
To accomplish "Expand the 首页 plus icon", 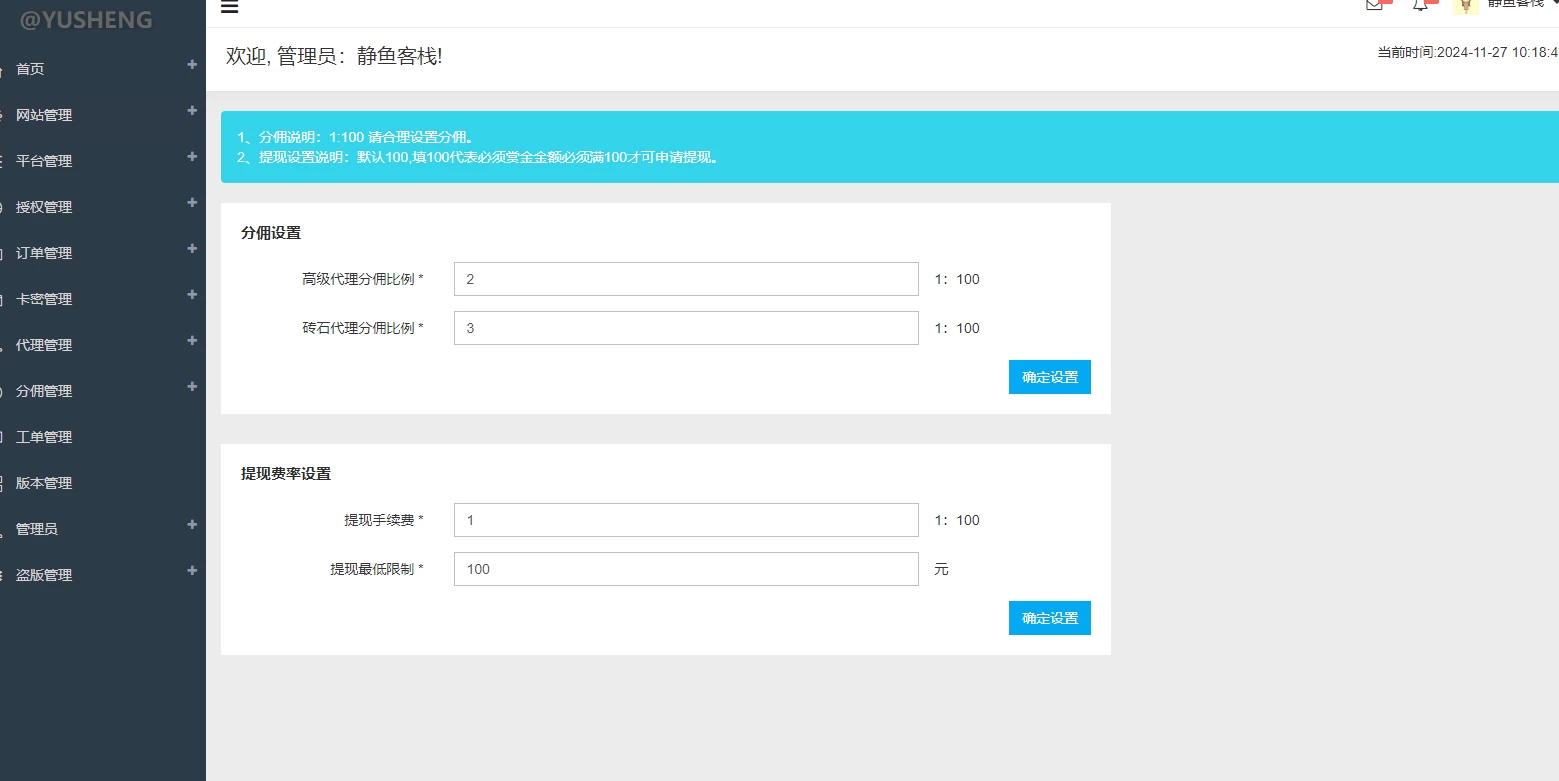I will [x=192, y=65].
